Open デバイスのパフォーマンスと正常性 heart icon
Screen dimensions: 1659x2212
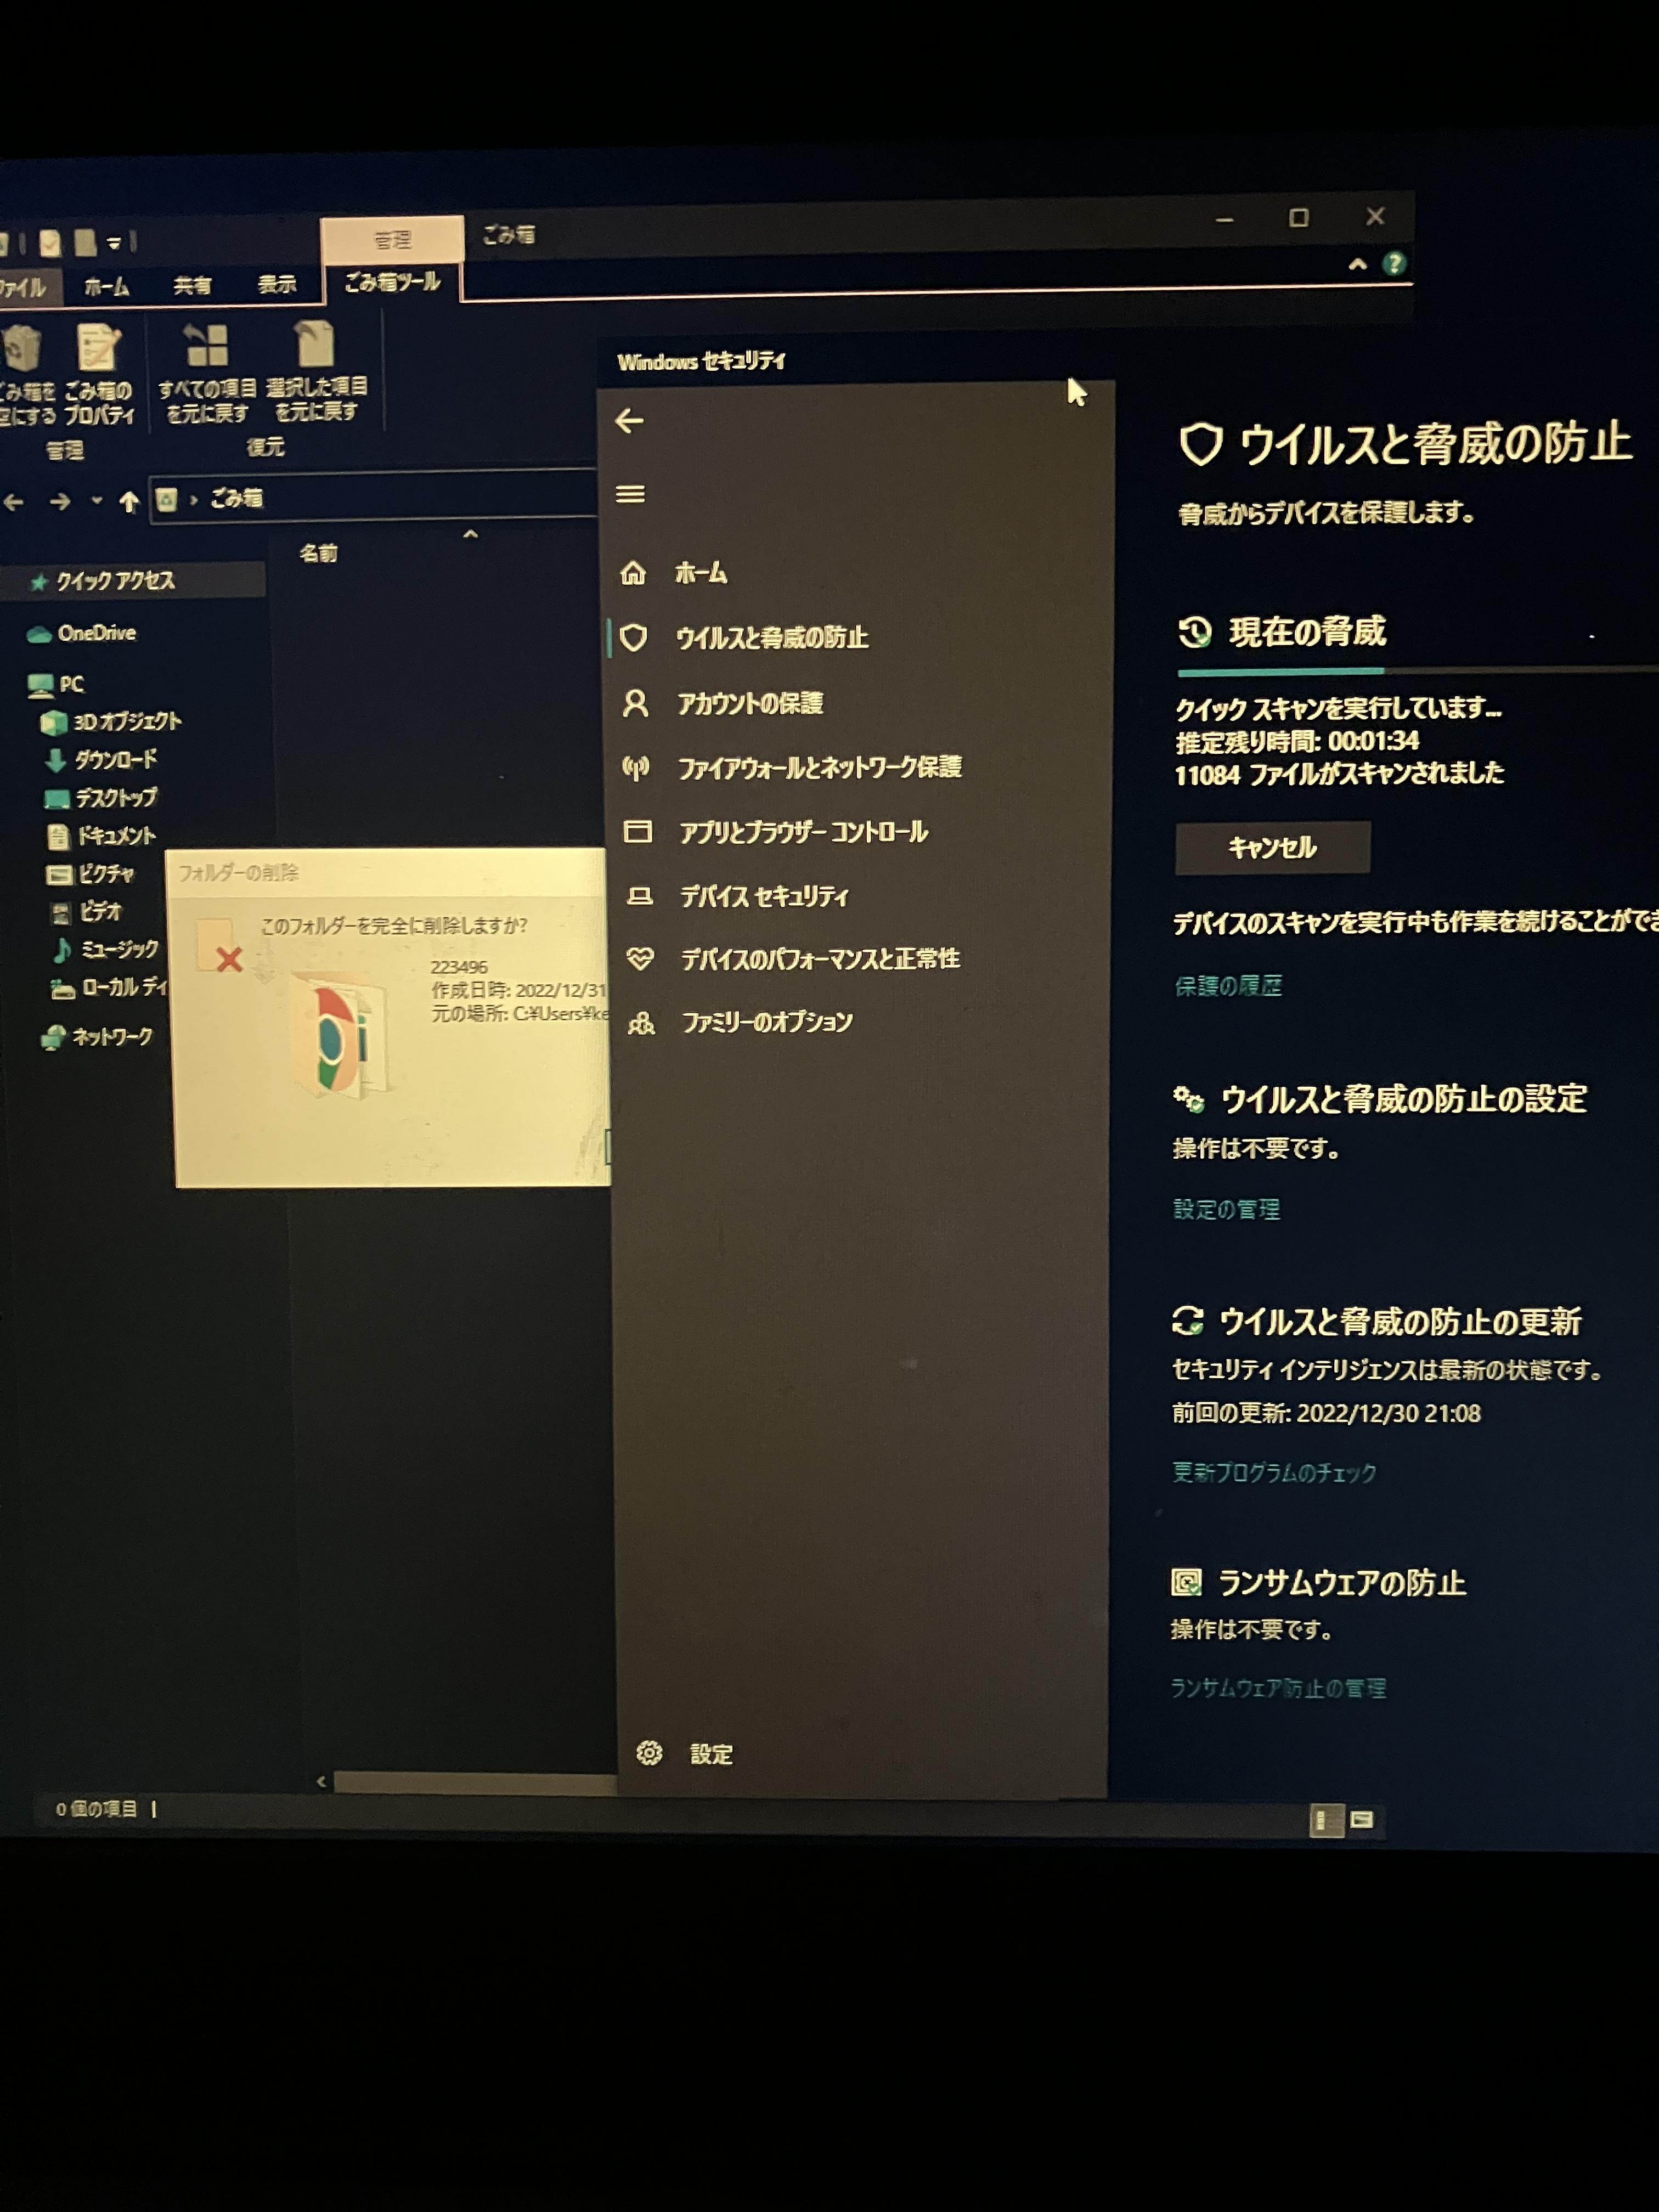click(x=640, y=959)
